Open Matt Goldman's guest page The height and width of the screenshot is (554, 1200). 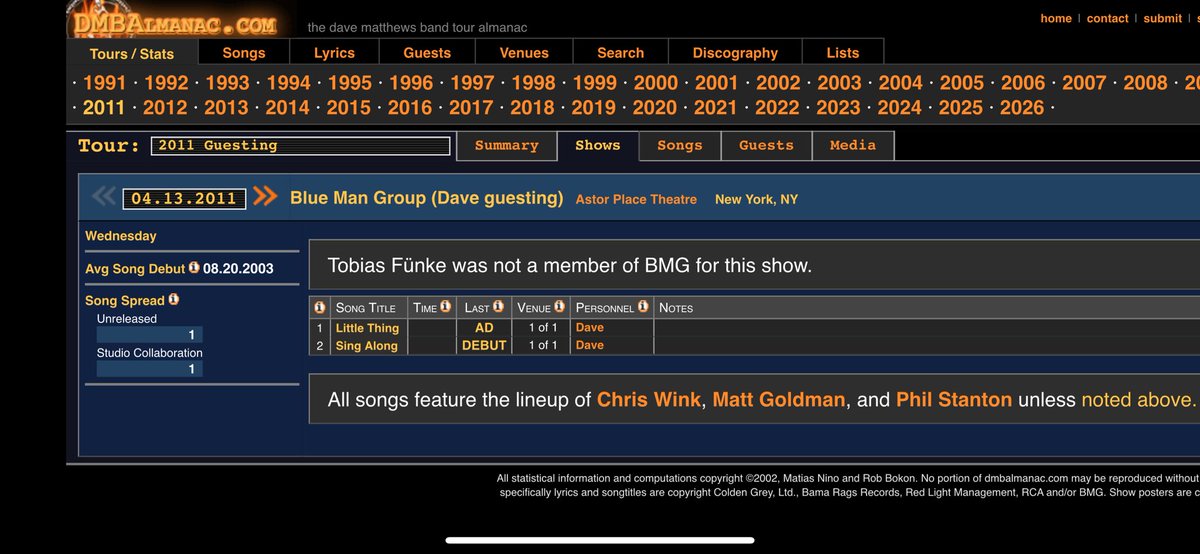778,399
